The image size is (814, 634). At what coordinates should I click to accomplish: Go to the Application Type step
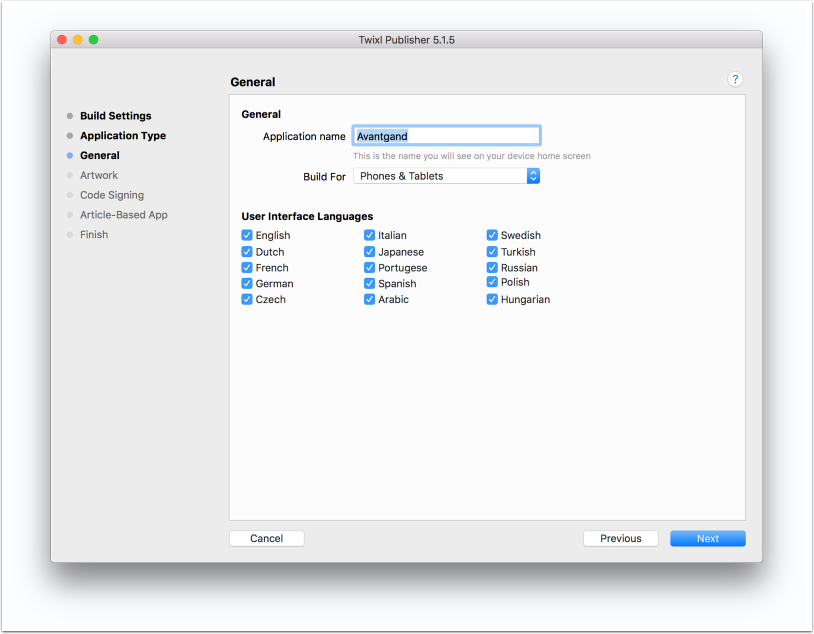(123, 136)
